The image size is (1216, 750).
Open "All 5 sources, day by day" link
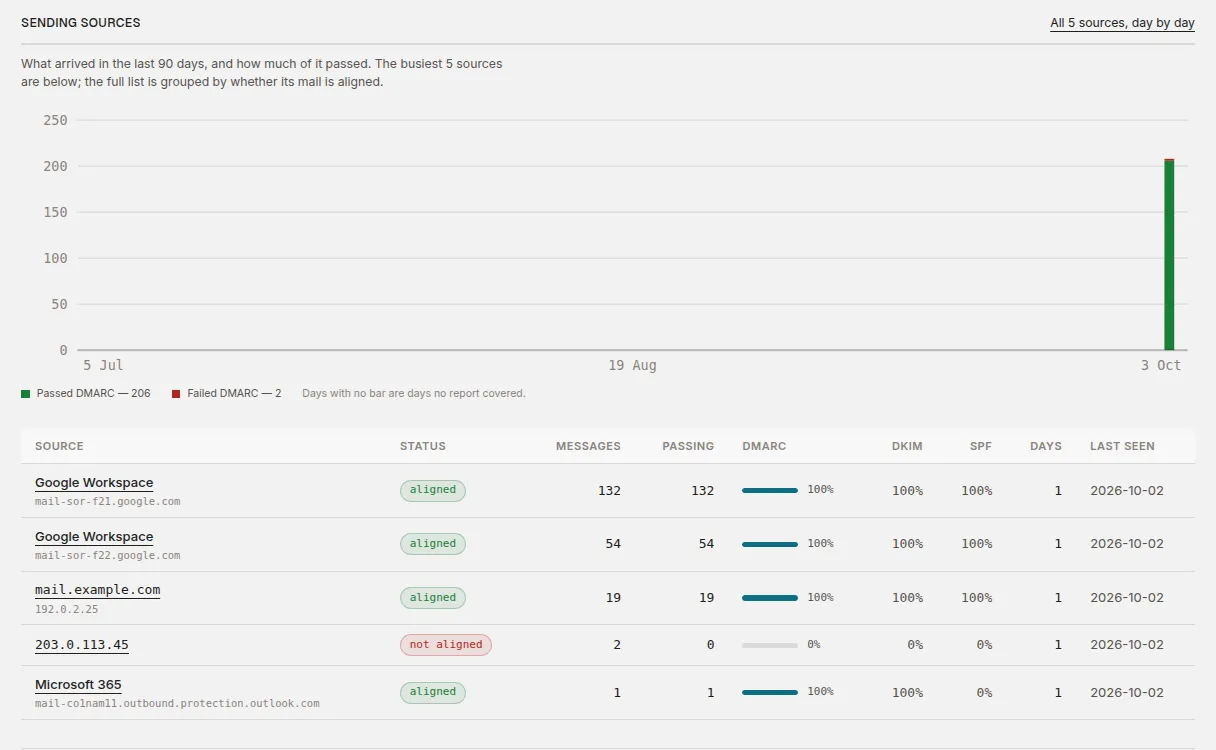pyautogui.click(x=1122, y=23)
